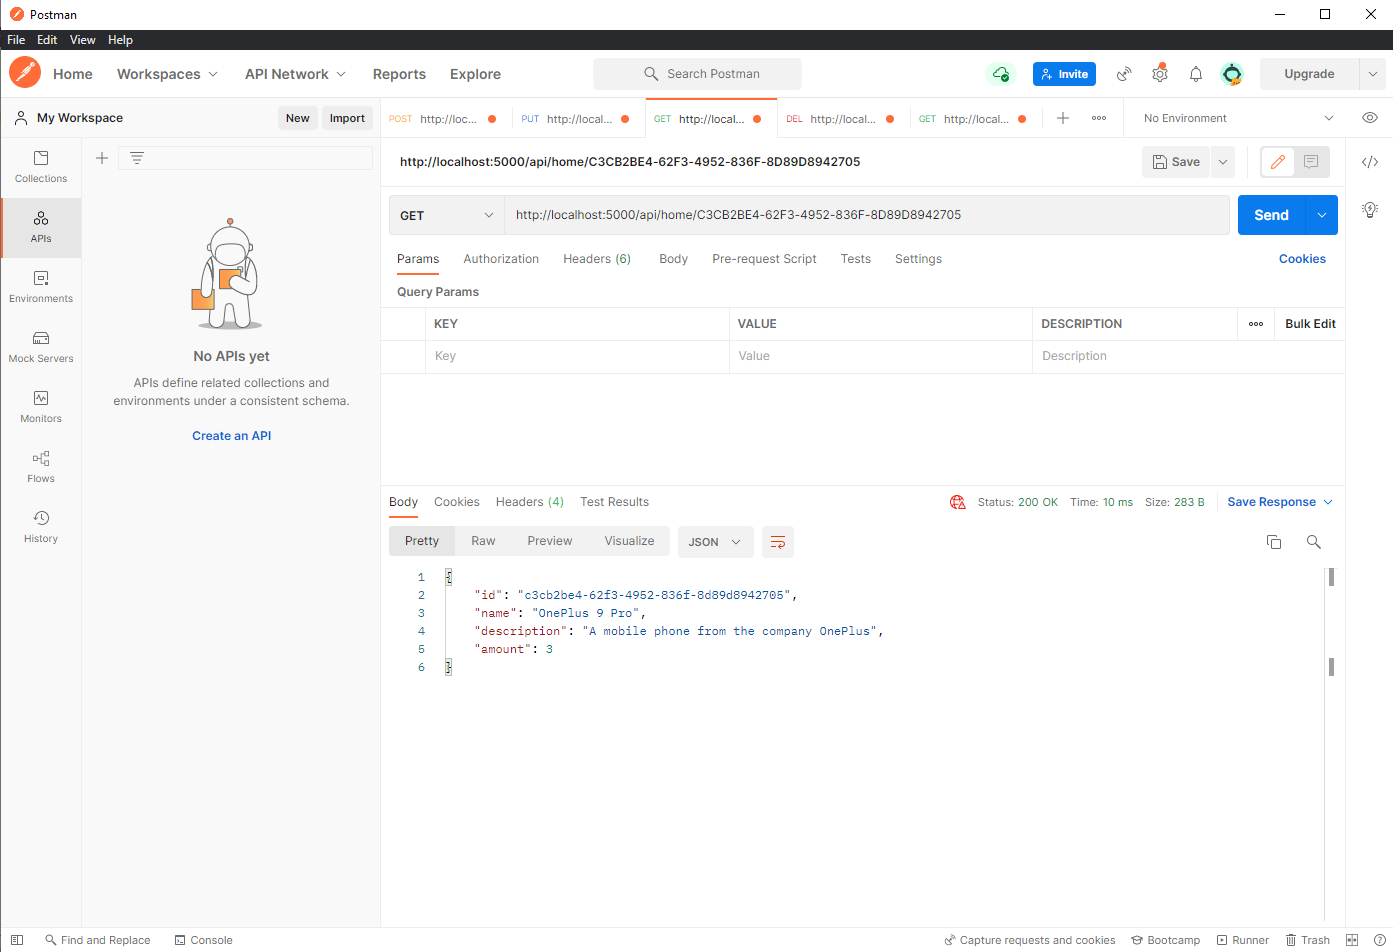This screenshot has height=952, width=1393.
Task: Open the GET request method dropdown
Action: pyautogui.click(x=446, y=214)
